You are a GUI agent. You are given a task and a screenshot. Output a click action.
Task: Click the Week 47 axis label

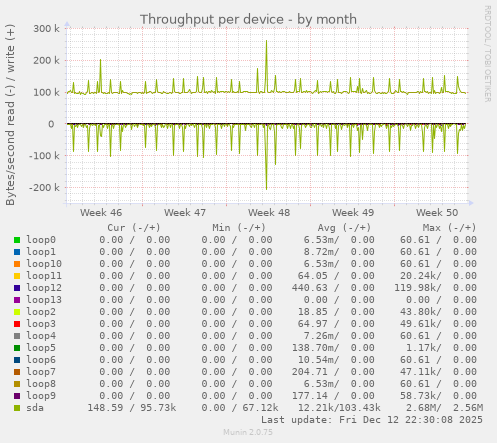click(185, 213)
